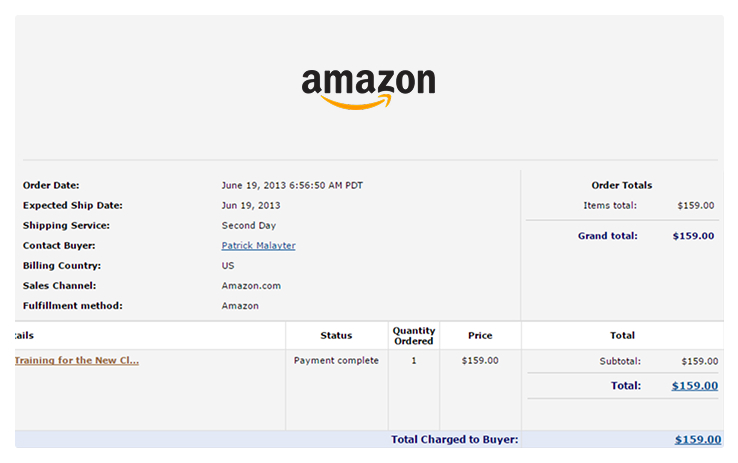The height and width of the screenshot is (463, 738).
Task: Click the Second Day shipping service value
Action: click(249, 226)
